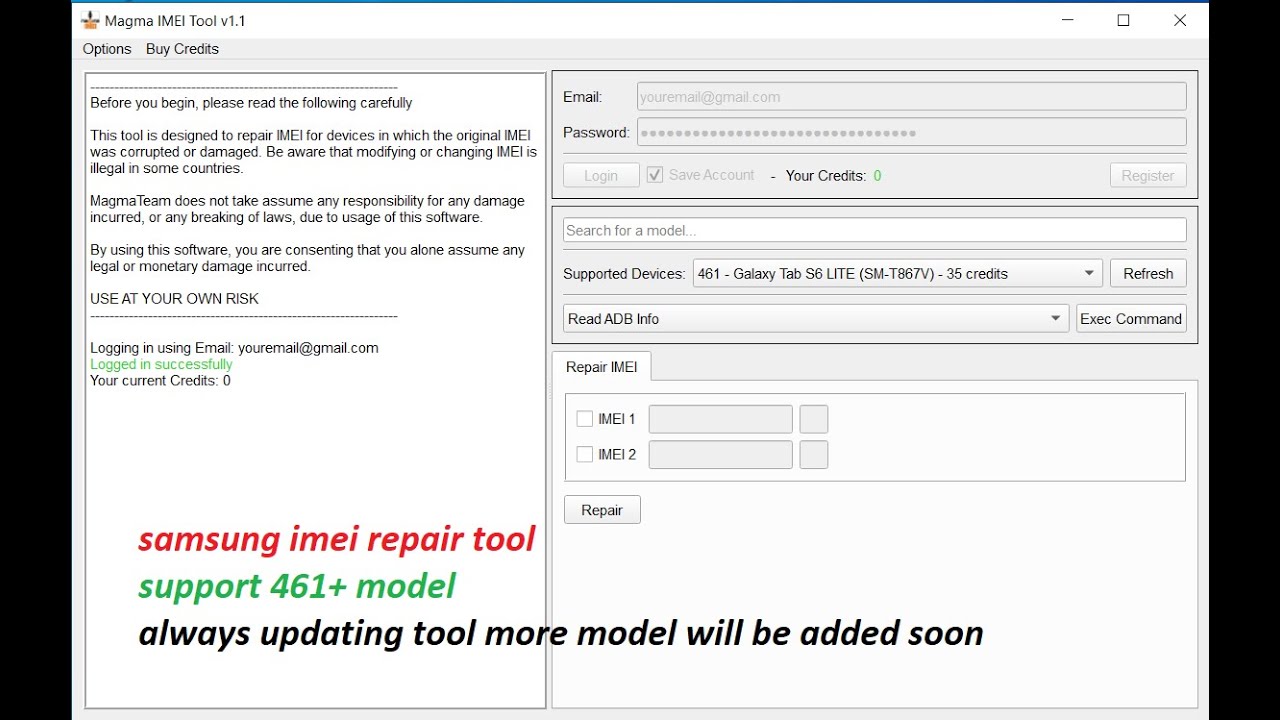
Task: Enable the IMEI 2 checkbox
Action: coord(585,454)
